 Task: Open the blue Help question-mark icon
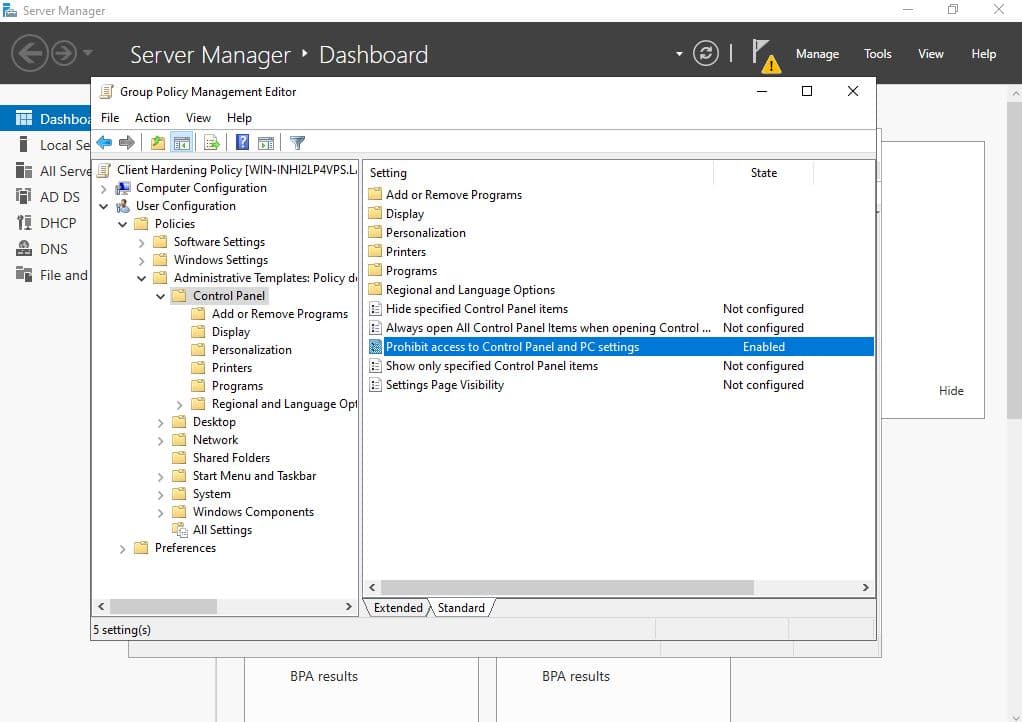click(242, 143)
